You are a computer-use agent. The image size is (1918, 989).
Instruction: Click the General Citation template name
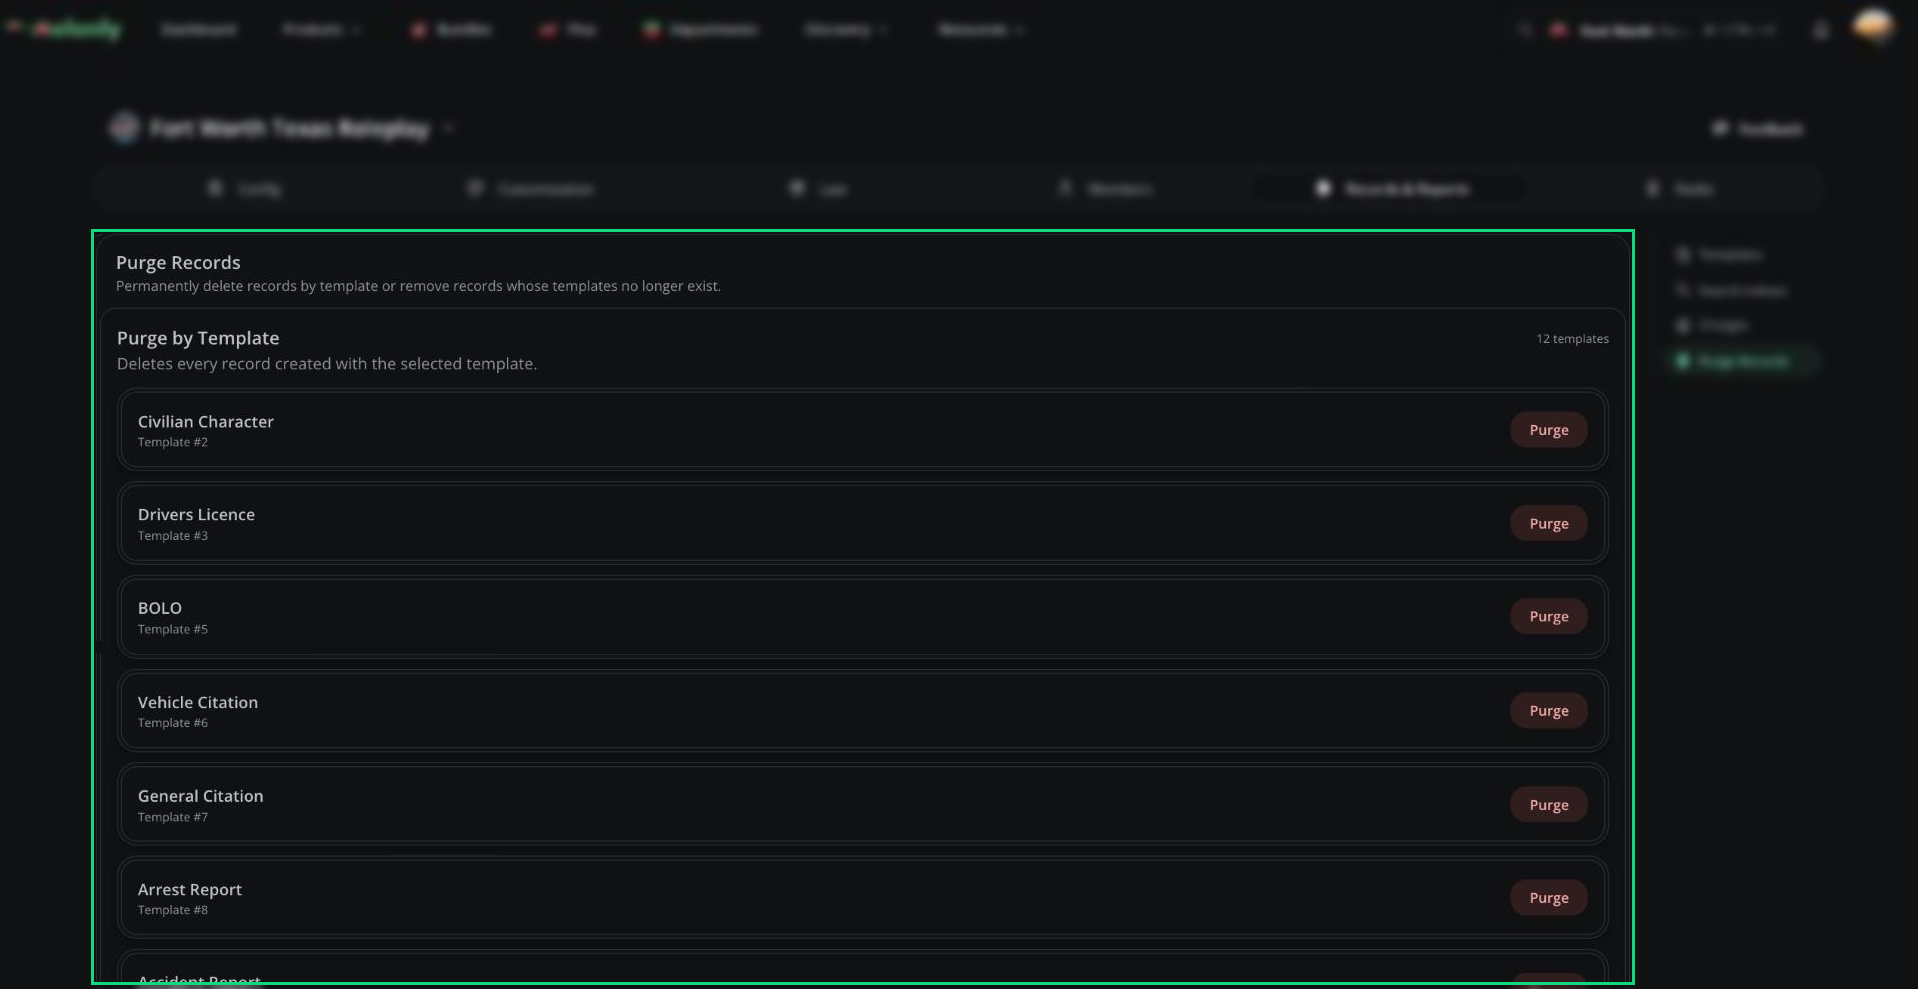pos(201,796)
